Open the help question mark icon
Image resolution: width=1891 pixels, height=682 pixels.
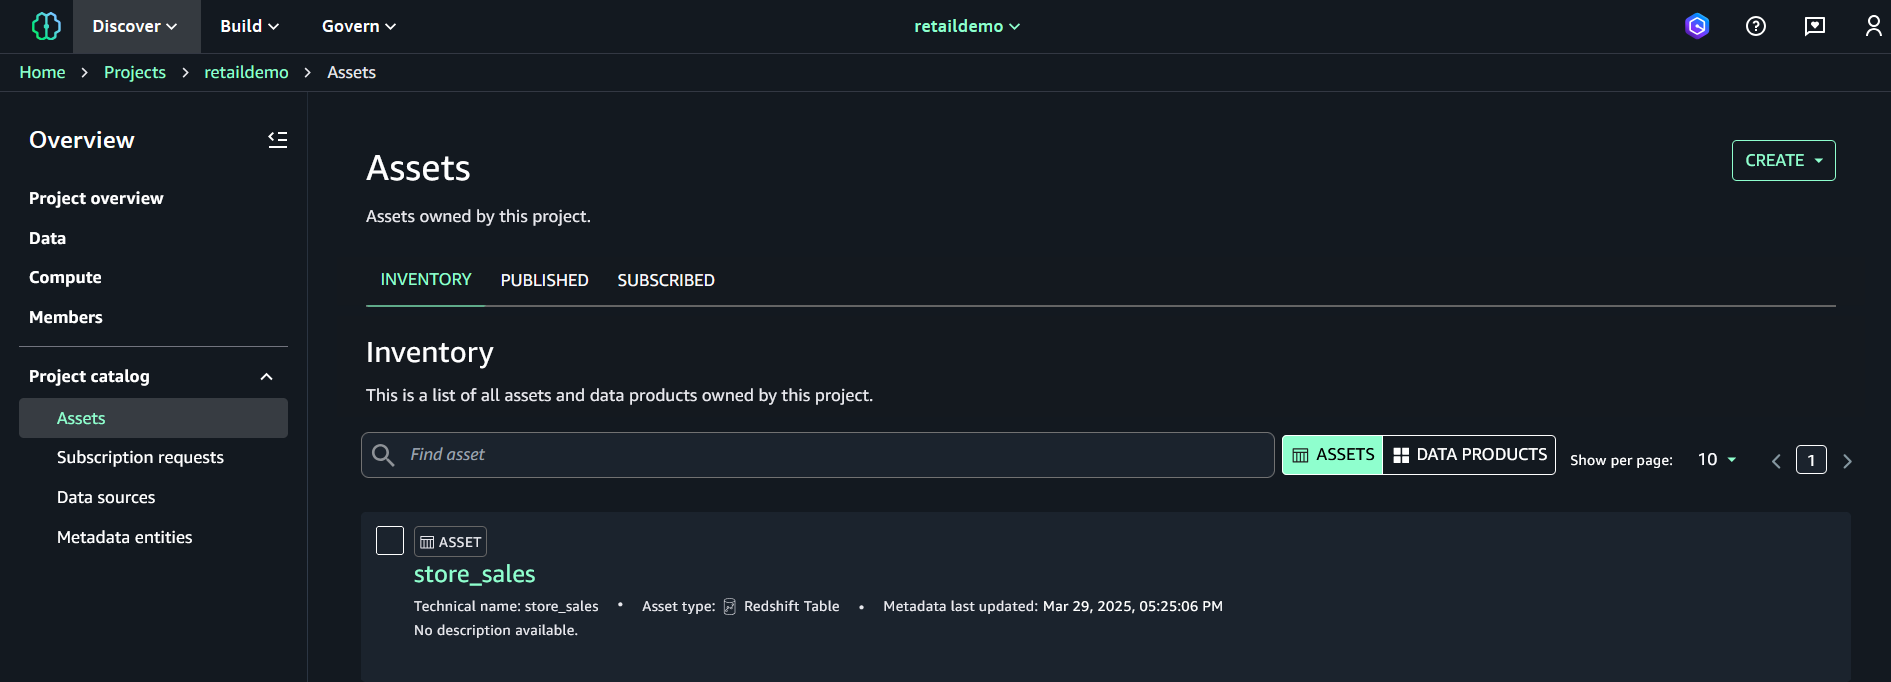1756,26
